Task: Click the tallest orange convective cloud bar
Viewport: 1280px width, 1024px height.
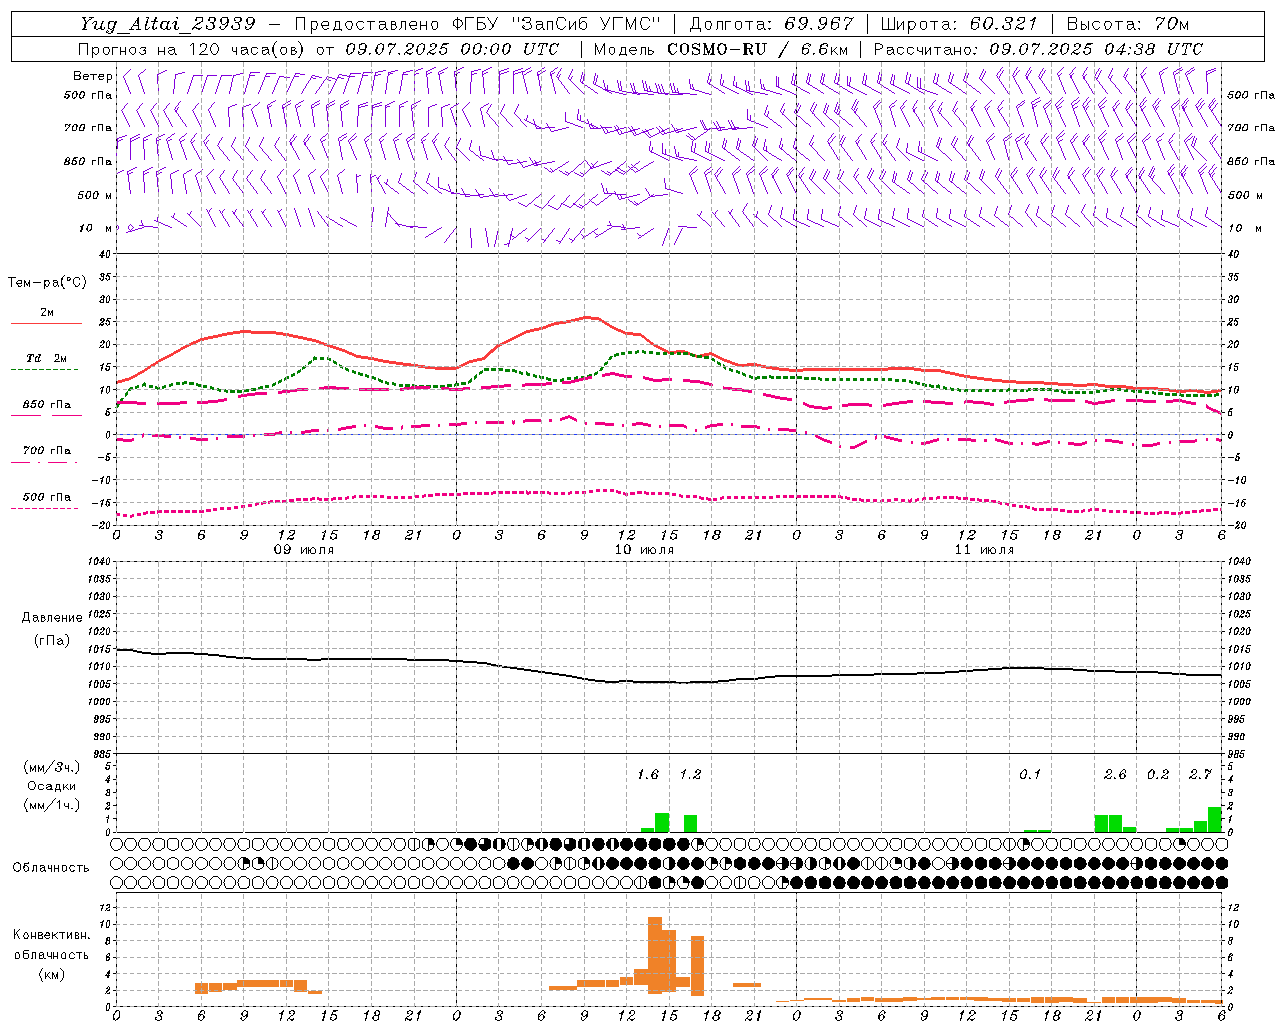Action: coord(654,955)
